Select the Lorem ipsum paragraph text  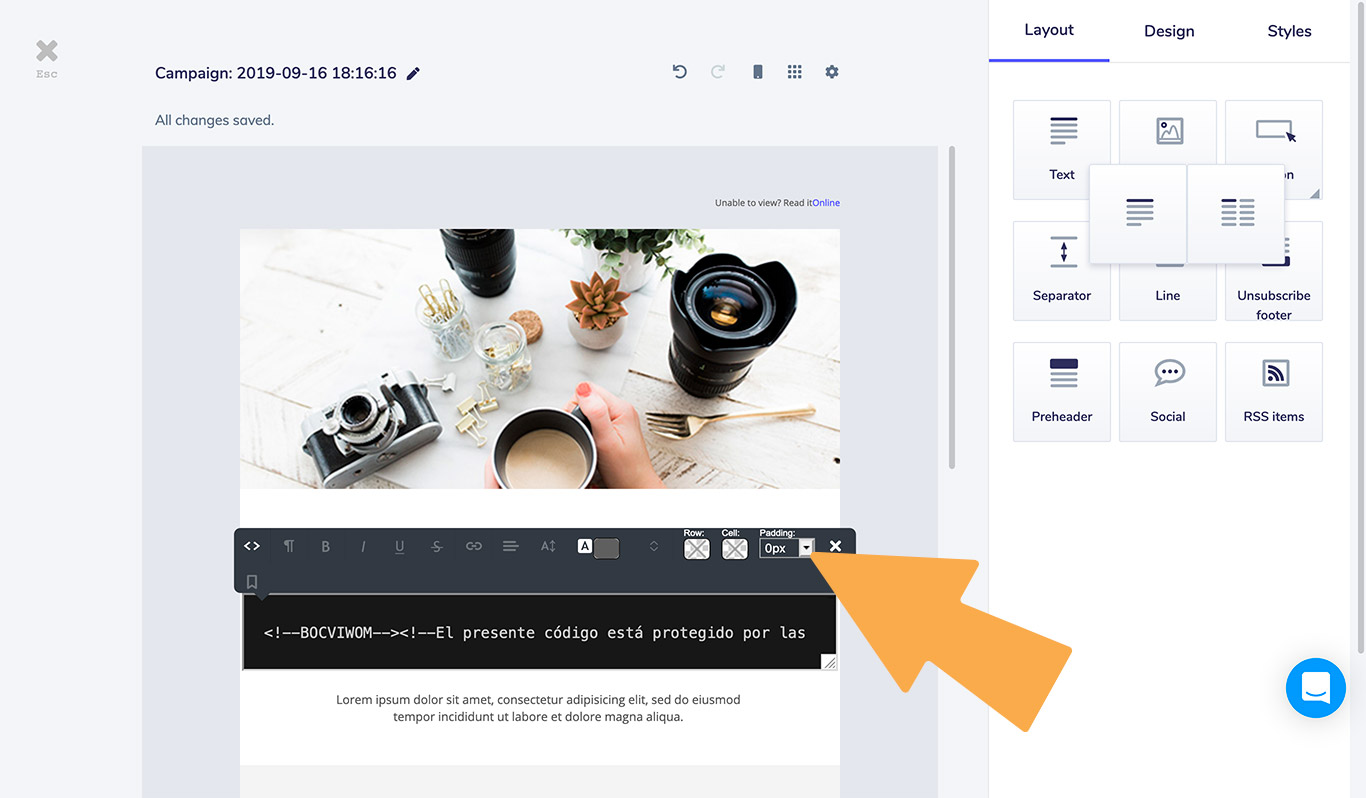538,708
